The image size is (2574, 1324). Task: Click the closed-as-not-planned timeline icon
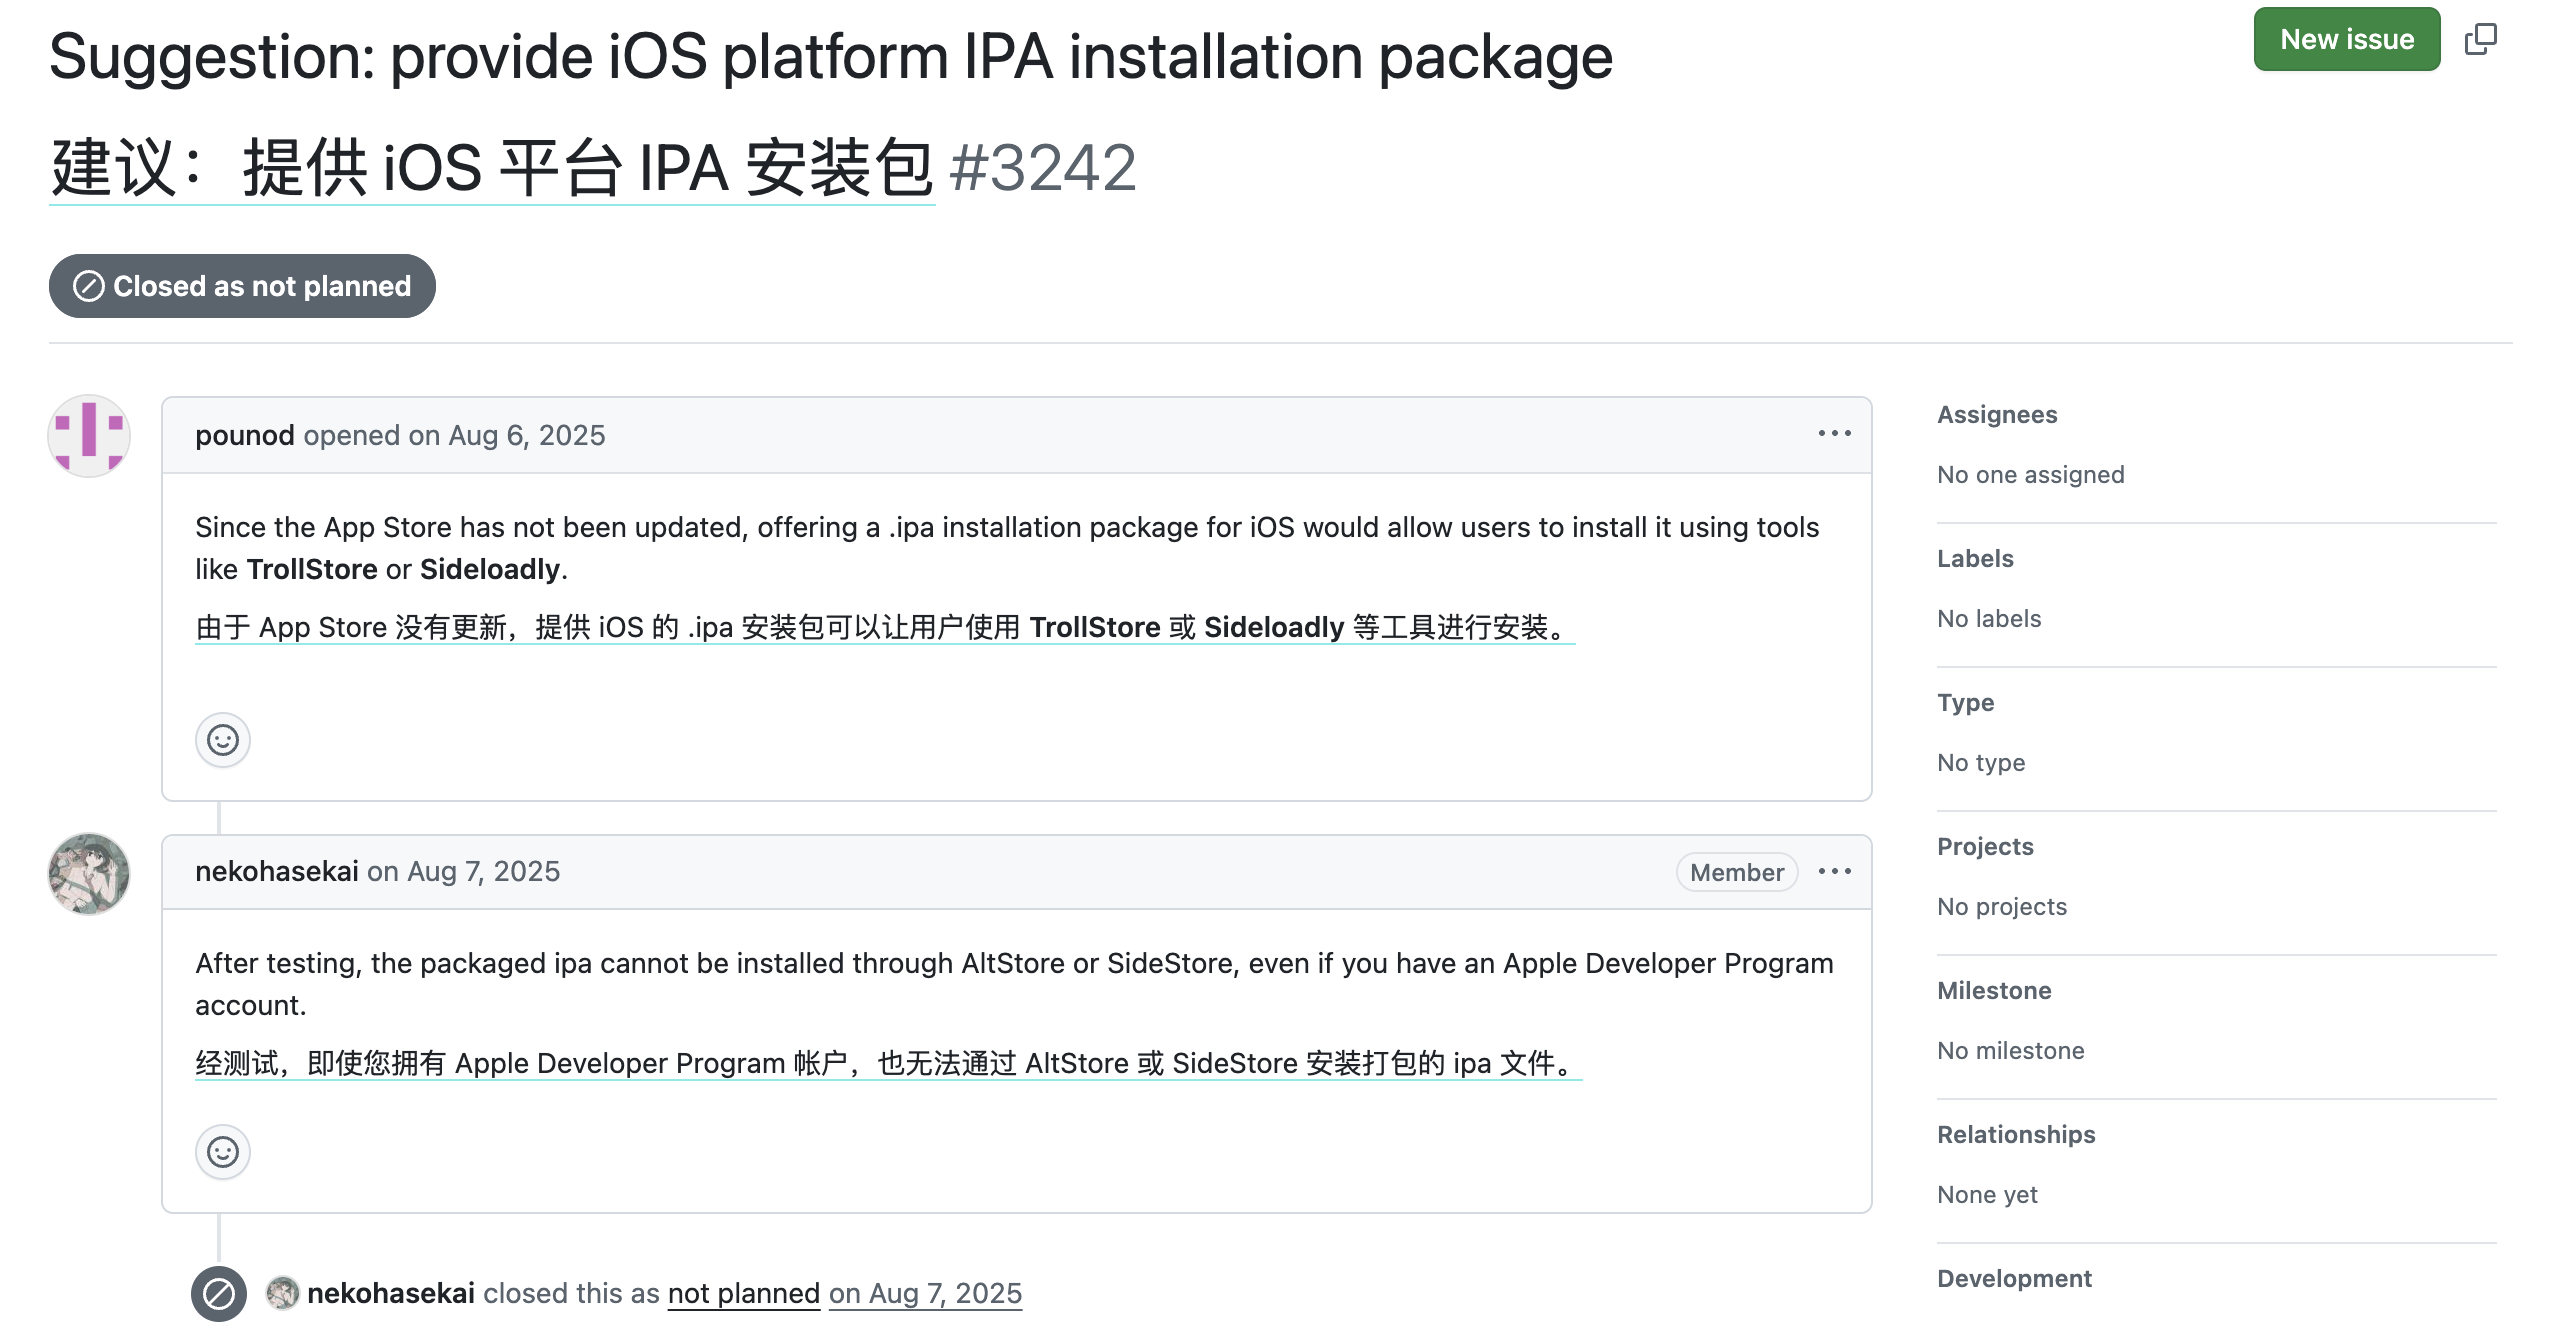219,1294
